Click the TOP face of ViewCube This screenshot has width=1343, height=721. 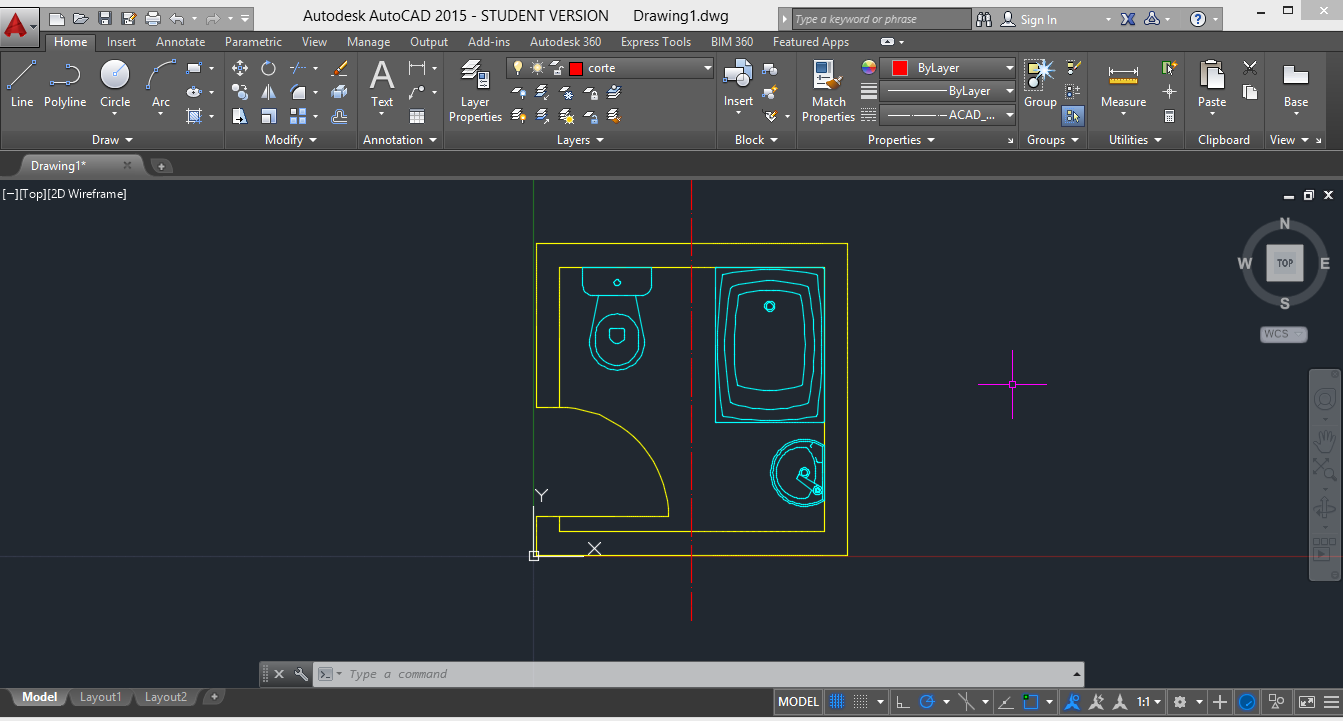1285,263
